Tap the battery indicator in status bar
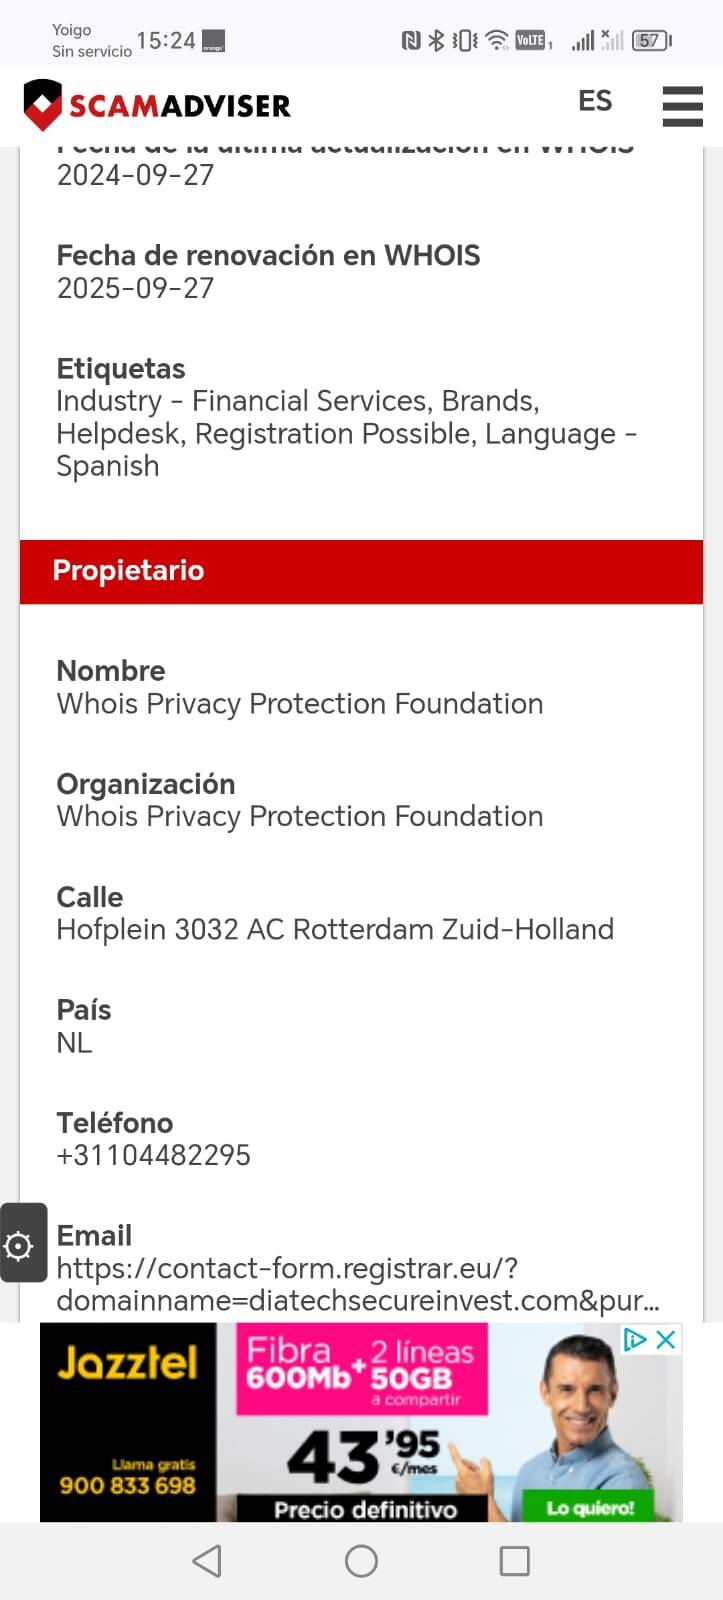723x1600 pixels. click(x=651, y=41)
